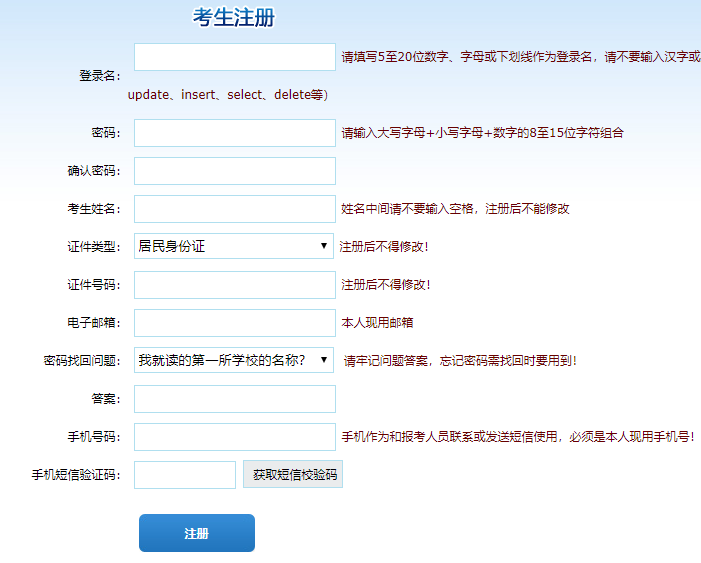
Task: Click the 姓名中间请不要输入空格 hint text
Action: (455, 209)
